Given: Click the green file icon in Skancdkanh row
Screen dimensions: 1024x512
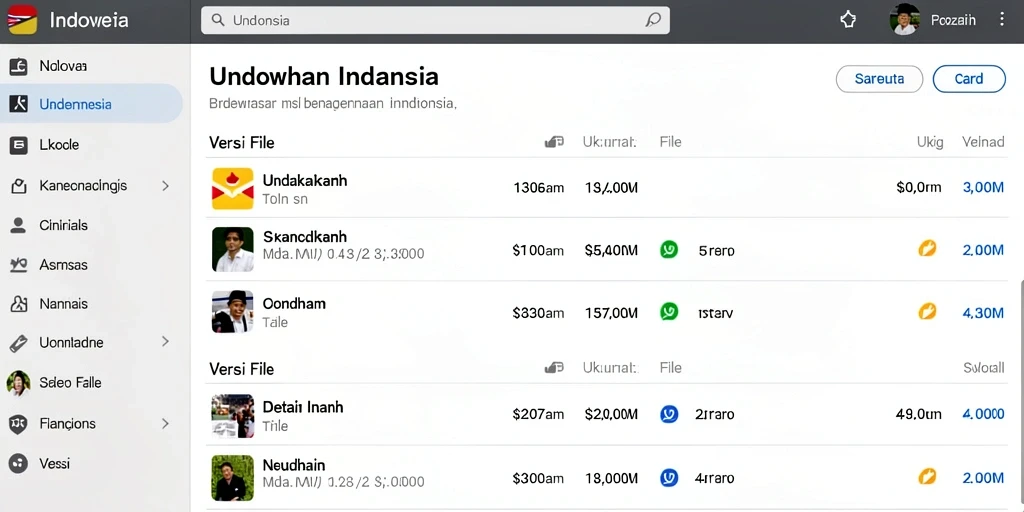Looking at the screenshot, I should tap(669, 249).
